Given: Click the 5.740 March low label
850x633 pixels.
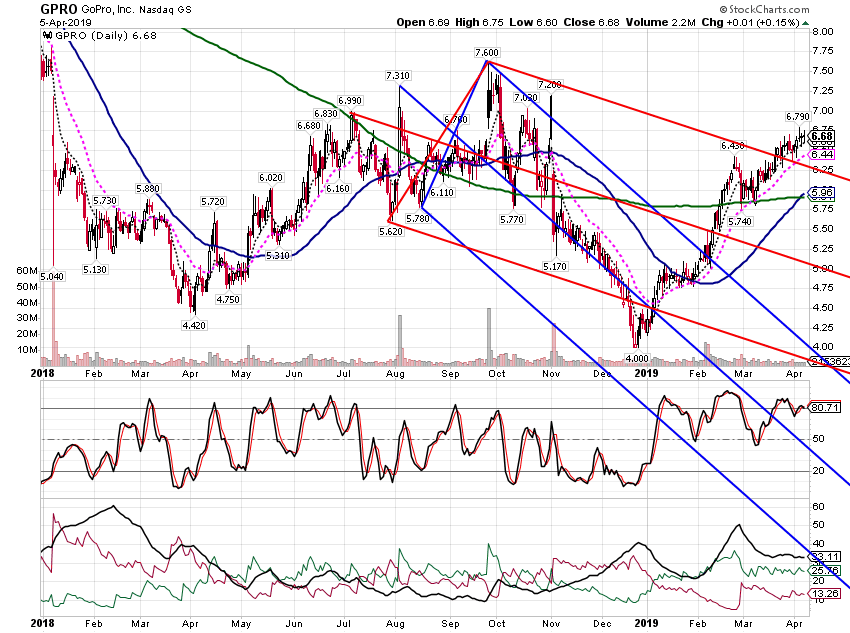Looking at the screenshot, I should (740, 222).
